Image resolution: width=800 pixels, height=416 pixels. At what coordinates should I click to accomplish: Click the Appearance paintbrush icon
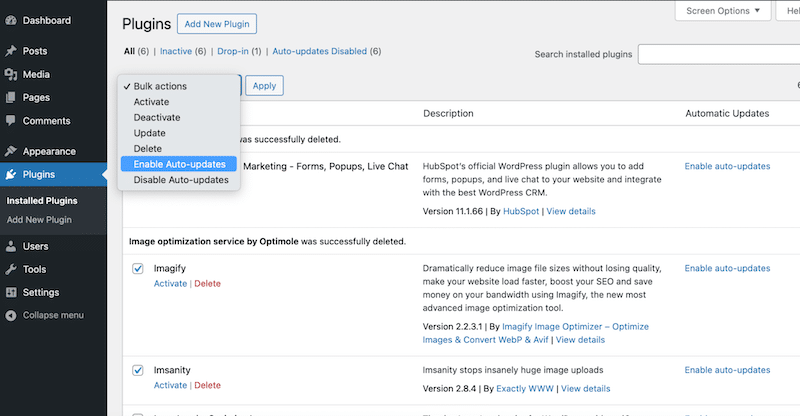tap(11, 151)
